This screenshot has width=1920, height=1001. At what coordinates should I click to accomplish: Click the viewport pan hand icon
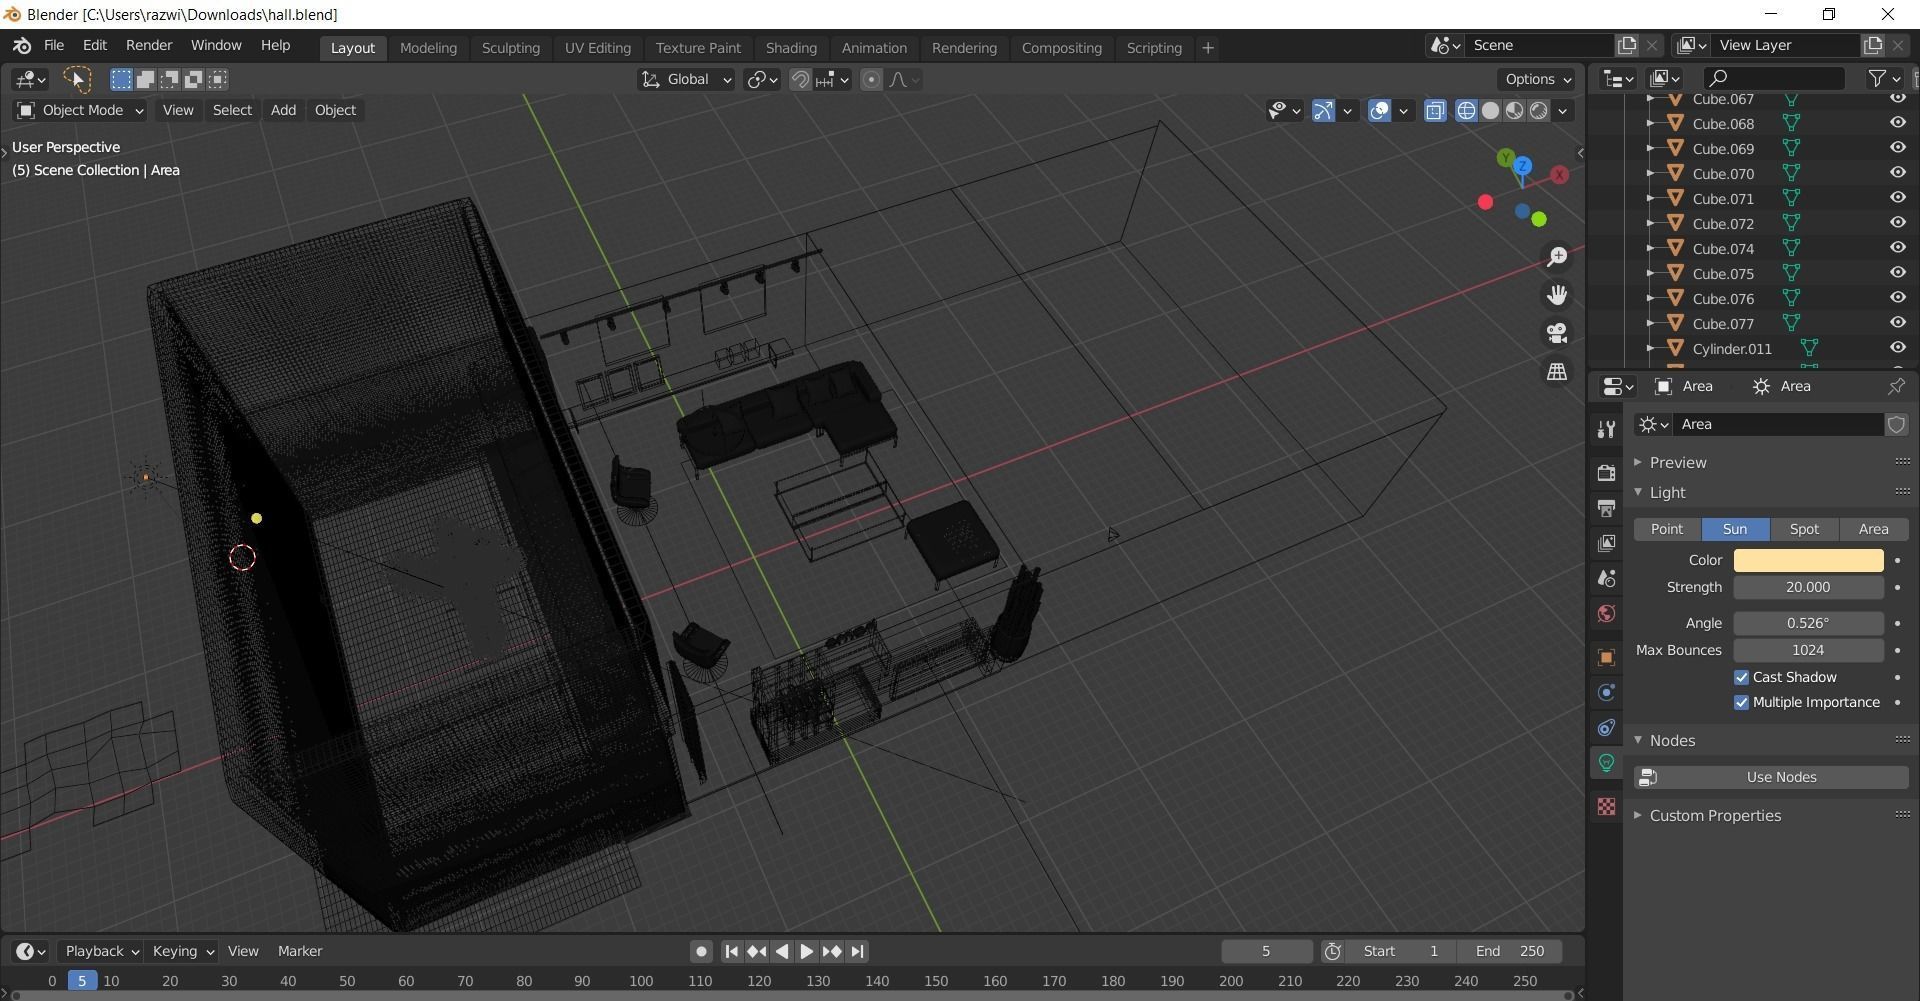(x=1557, y=295)
